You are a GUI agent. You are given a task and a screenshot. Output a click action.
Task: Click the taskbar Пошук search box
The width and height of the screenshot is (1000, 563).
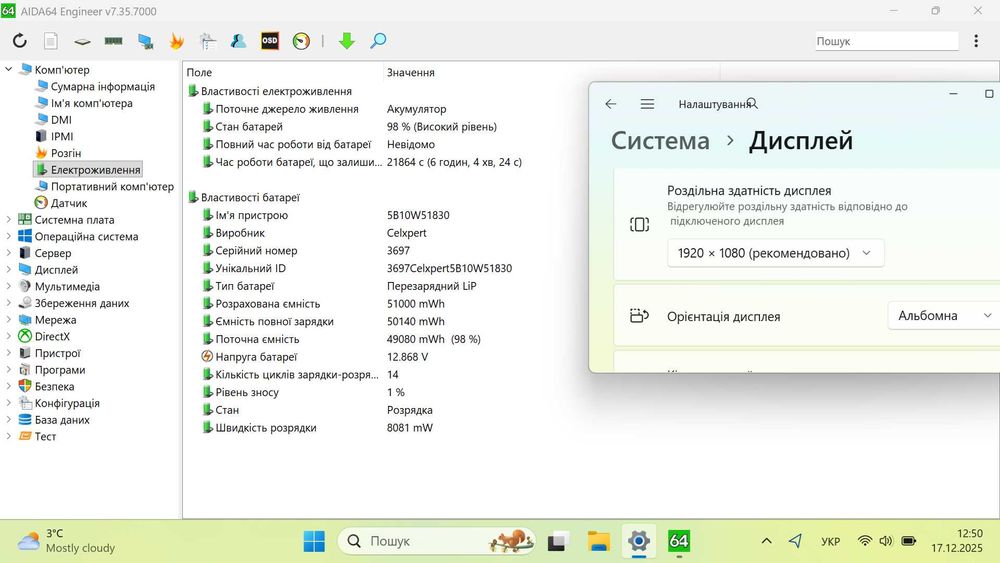point(436,541)
